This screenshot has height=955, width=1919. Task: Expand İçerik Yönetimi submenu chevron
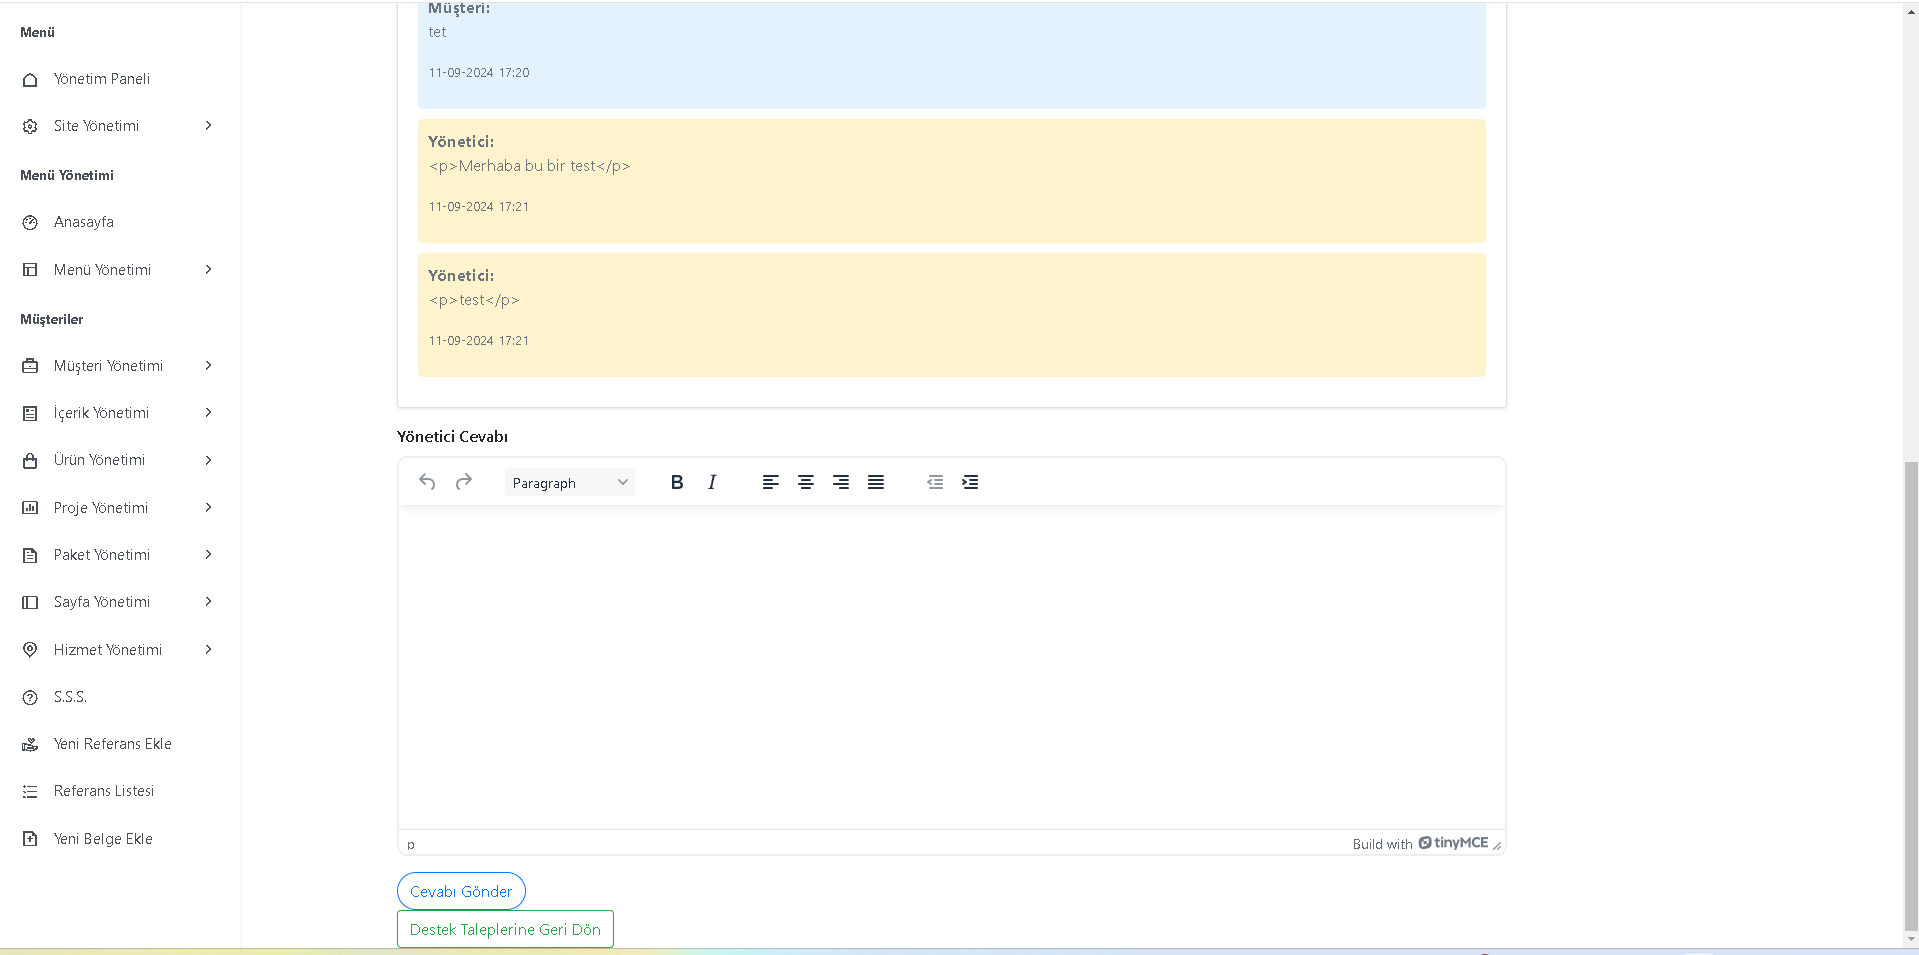pyautogui.click(x=208, y=413)
